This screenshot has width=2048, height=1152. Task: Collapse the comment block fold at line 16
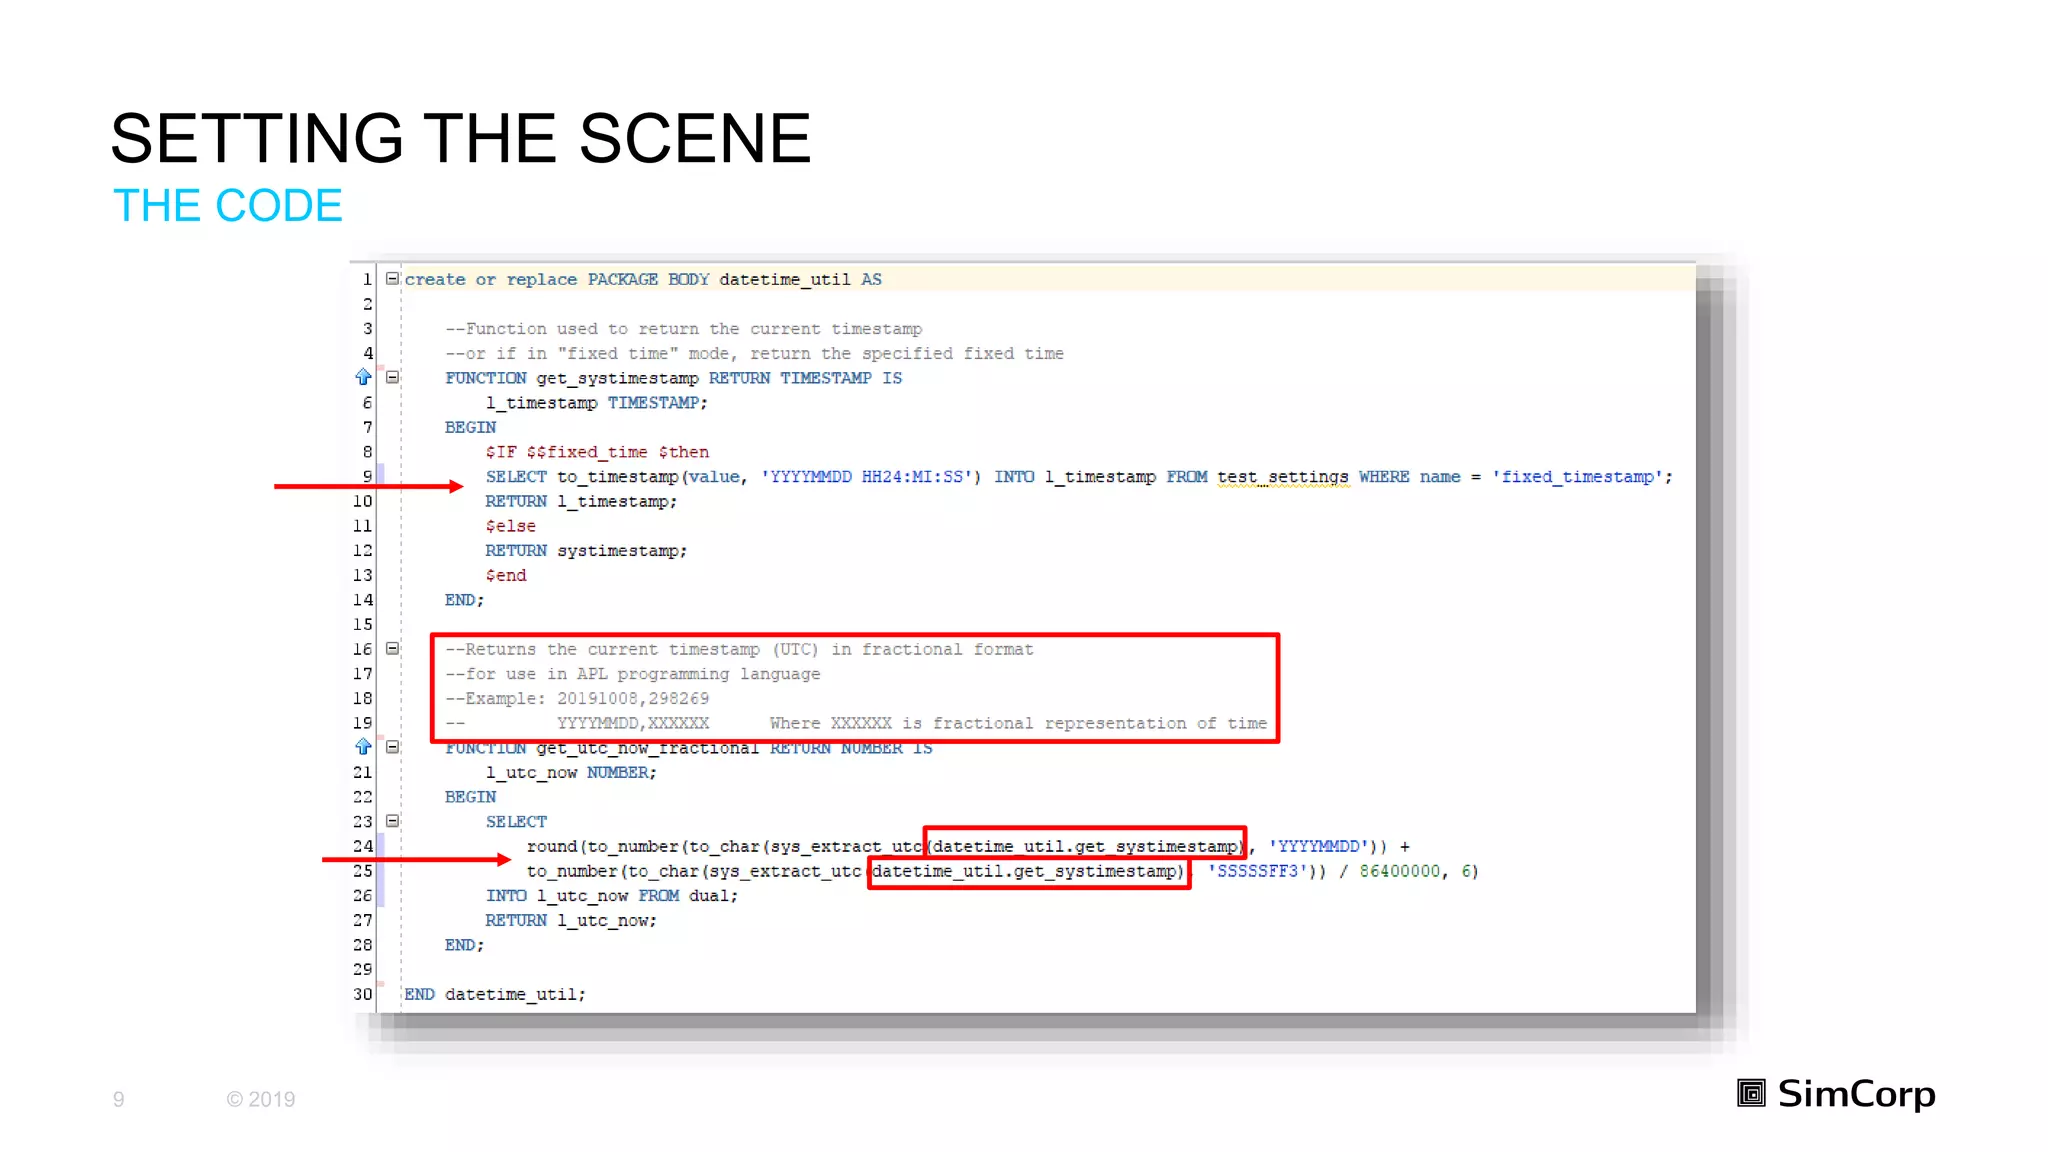[x=393, y=649]
